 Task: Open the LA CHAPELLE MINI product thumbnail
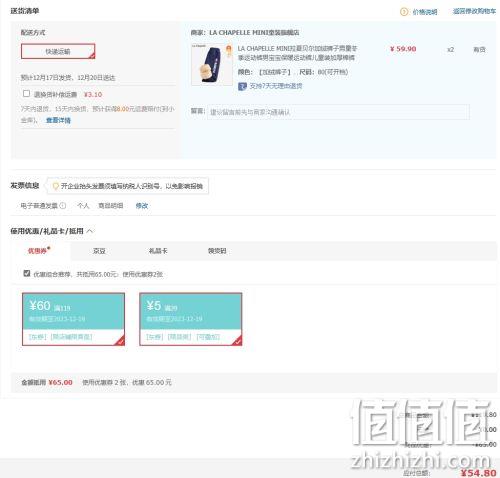(212, 64)
